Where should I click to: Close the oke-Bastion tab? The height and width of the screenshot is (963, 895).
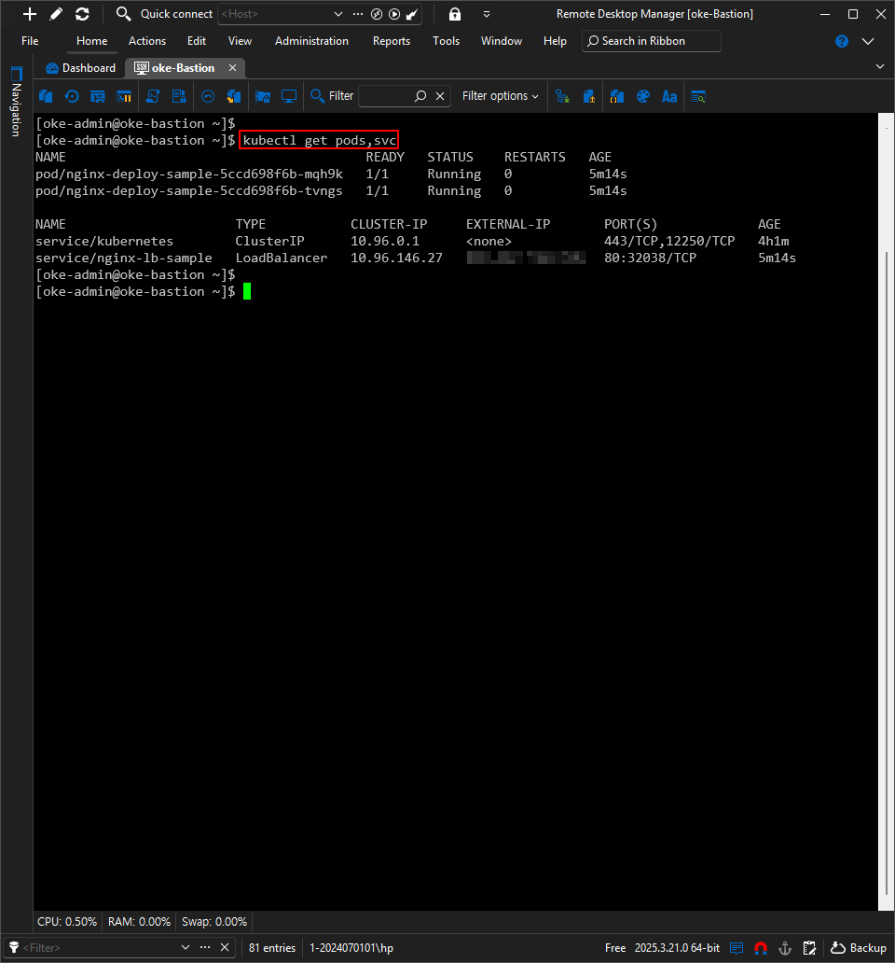click(233, 68)
